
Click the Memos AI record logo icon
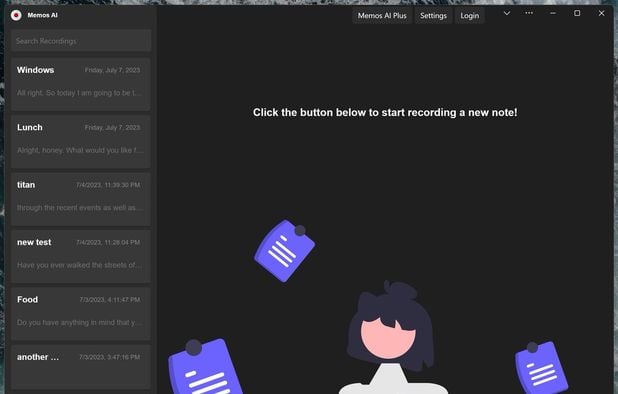pyautogui.click(x=16, y=15)
